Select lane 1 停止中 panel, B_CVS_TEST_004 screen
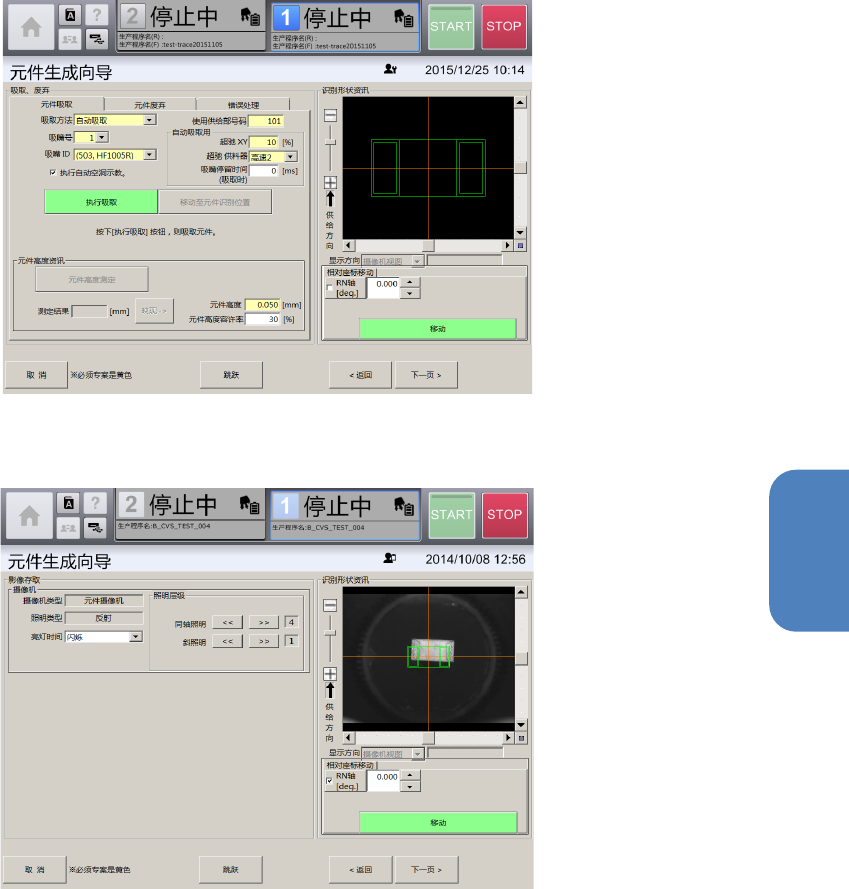 [345, 514]
